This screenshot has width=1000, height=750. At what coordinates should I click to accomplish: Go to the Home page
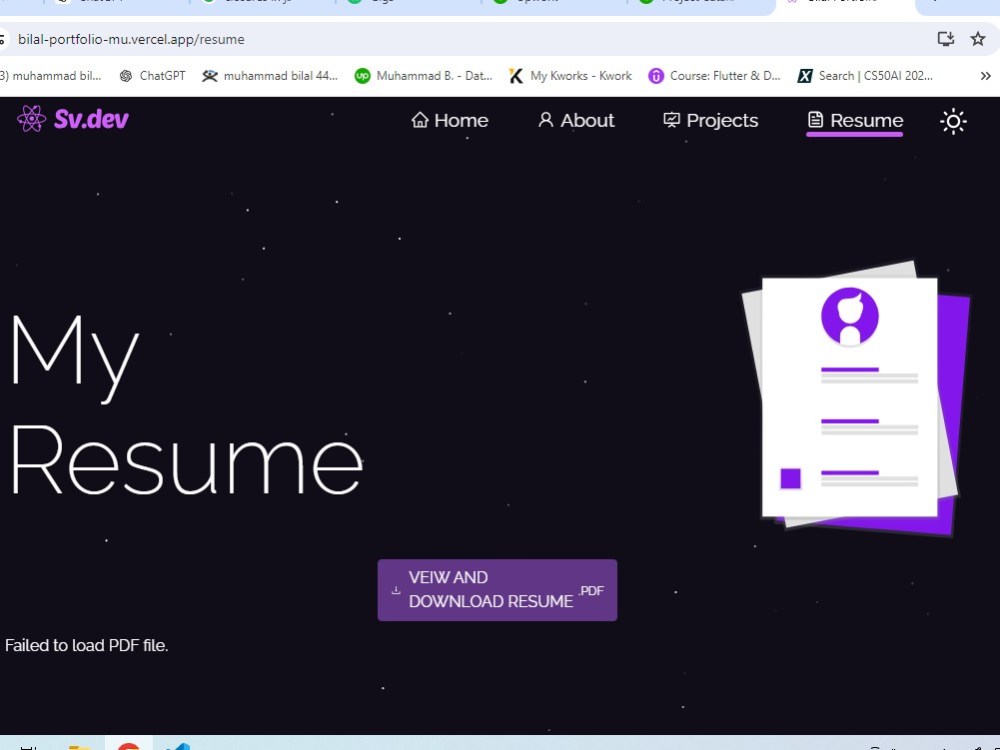click(450, 120)
